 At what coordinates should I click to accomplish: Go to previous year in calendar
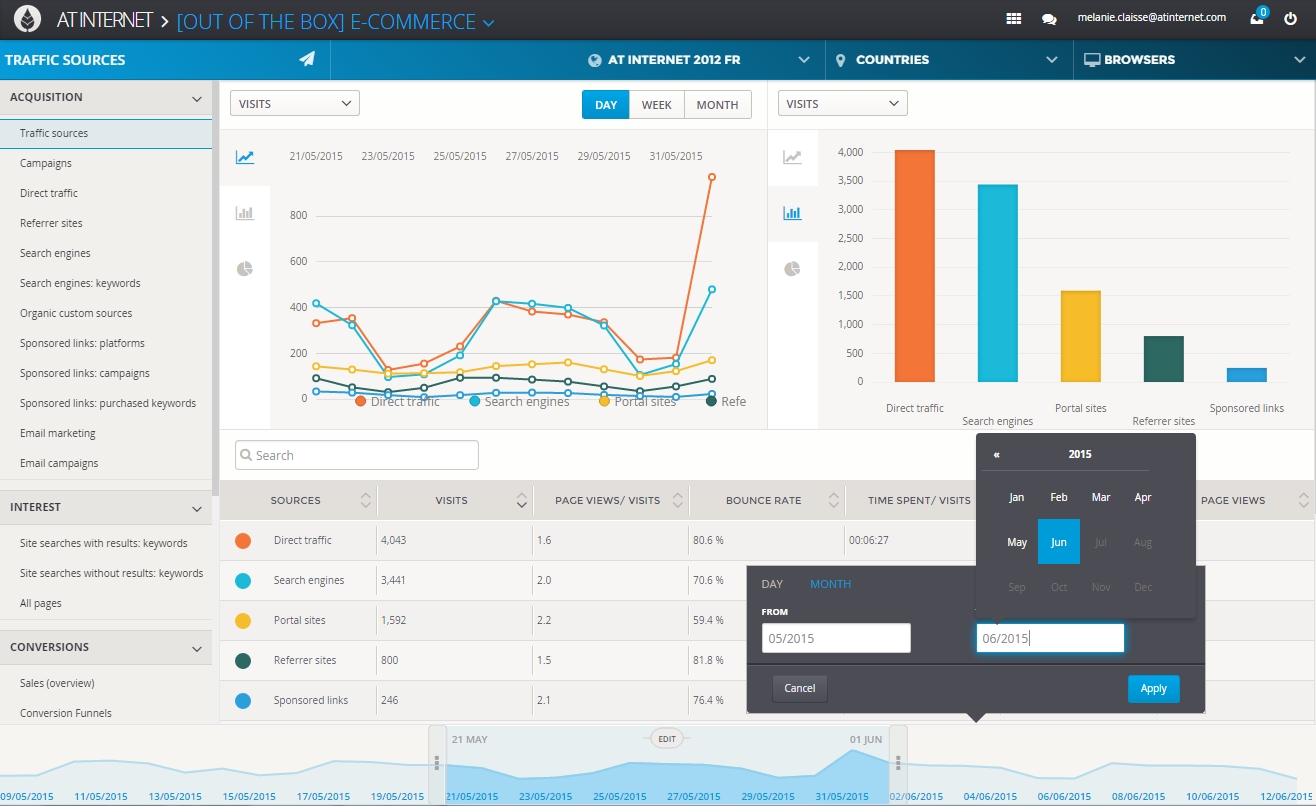[x=997, y=454]
